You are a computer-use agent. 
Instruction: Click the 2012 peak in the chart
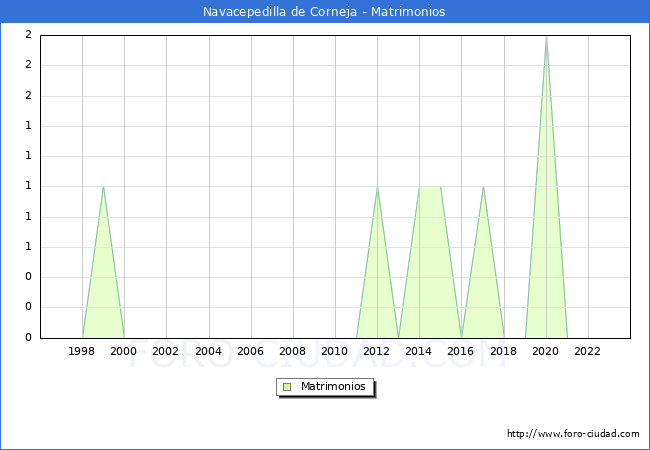(x=377, y=187)
